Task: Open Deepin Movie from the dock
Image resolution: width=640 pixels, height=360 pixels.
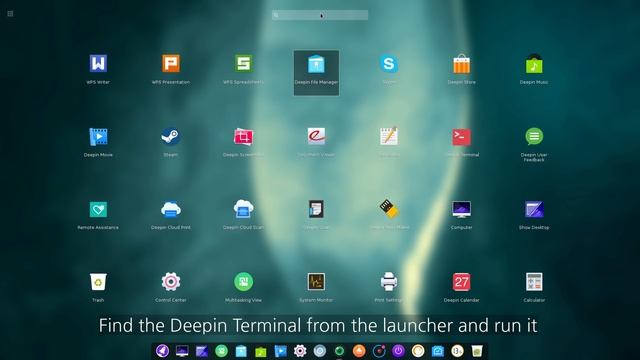Action: click(280, 351)
